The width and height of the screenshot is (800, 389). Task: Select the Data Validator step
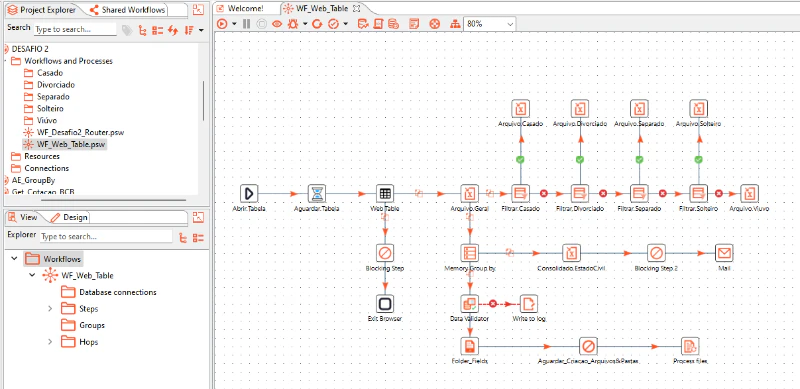tap(469, 304)
